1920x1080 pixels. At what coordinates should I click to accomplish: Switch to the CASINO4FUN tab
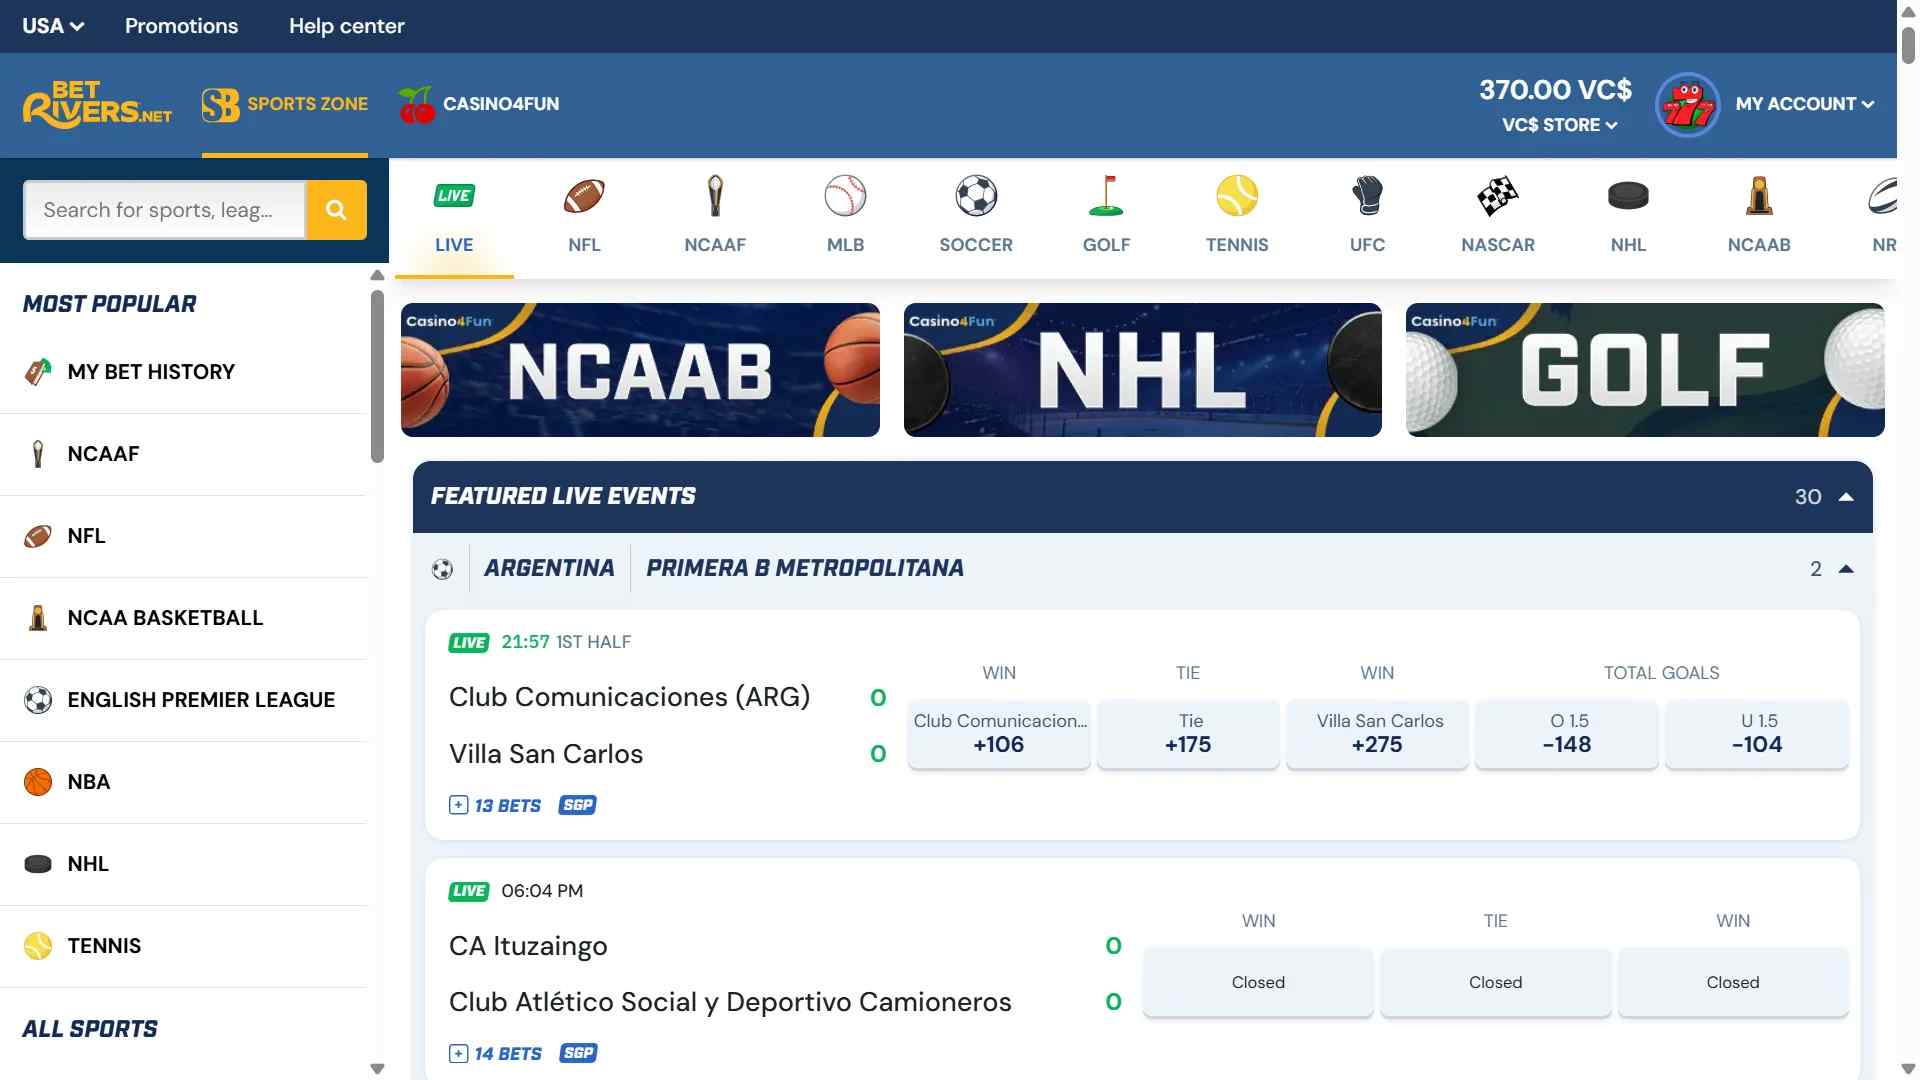(x=478, y=104)
